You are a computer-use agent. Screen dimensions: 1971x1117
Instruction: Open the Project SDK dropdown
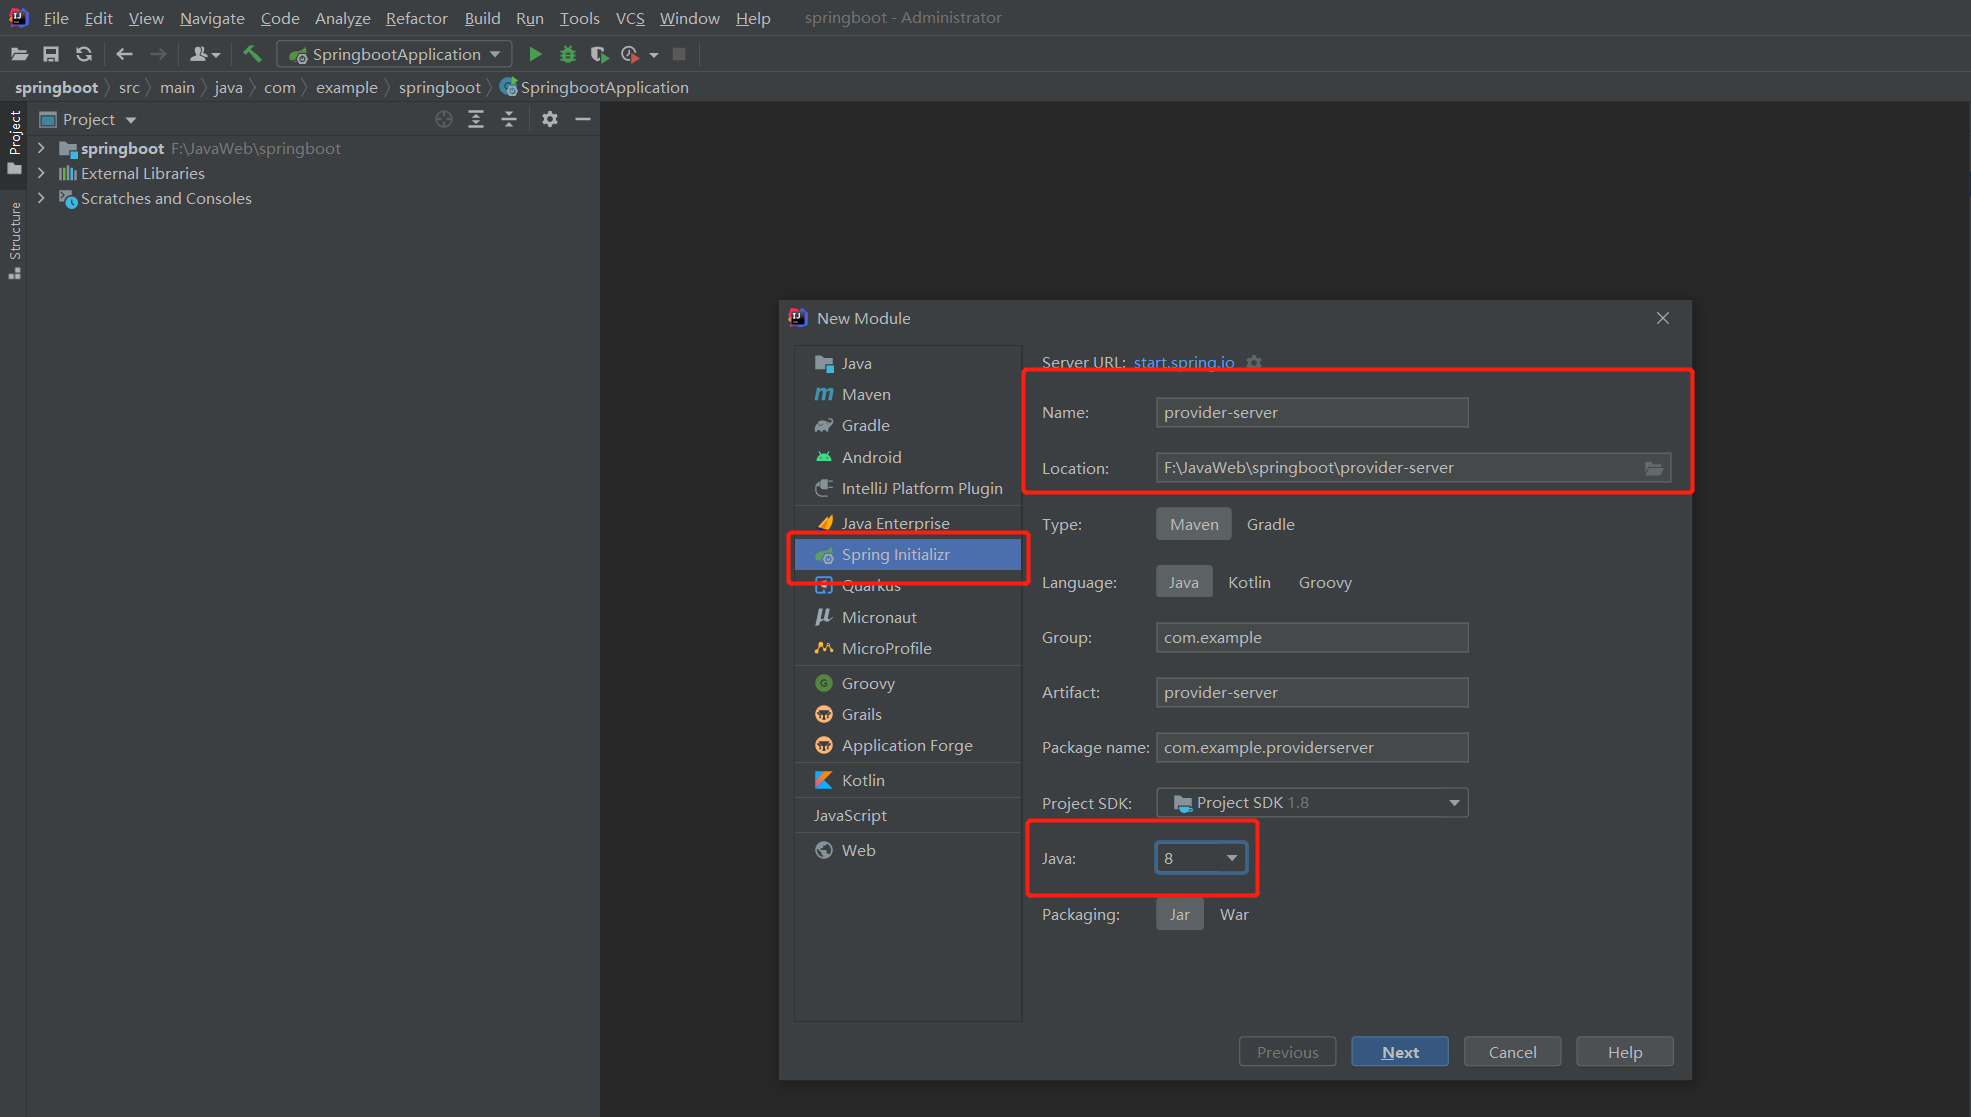pyautogui.click(x=1312, y=803)
